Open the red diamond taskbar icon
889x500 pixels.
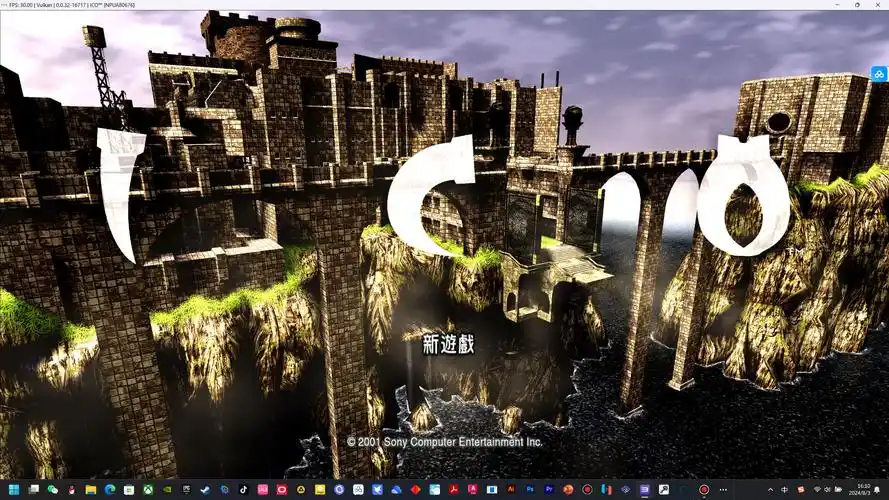click(x=416, y=489)
